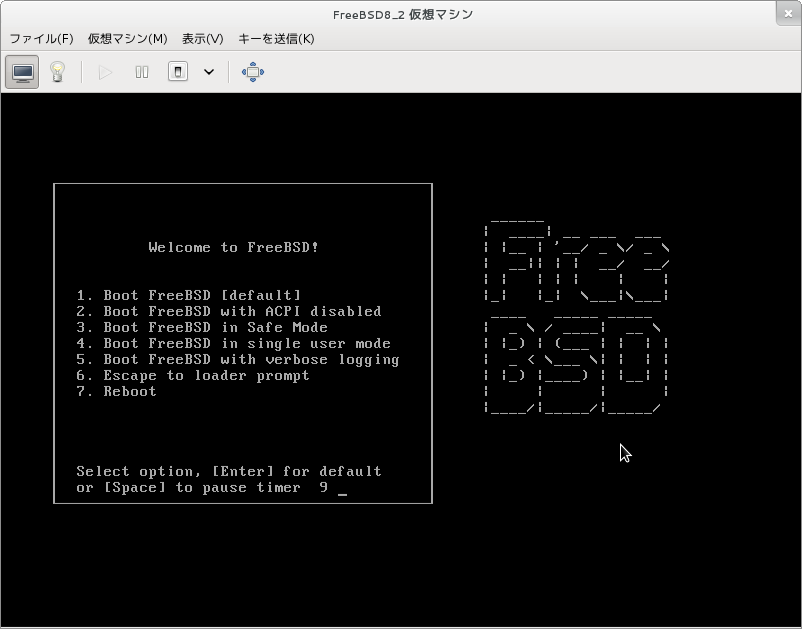Viewport: 802px width, 629px height.
Task: Open the ファイル(F) menu
Action: [41, 39]
